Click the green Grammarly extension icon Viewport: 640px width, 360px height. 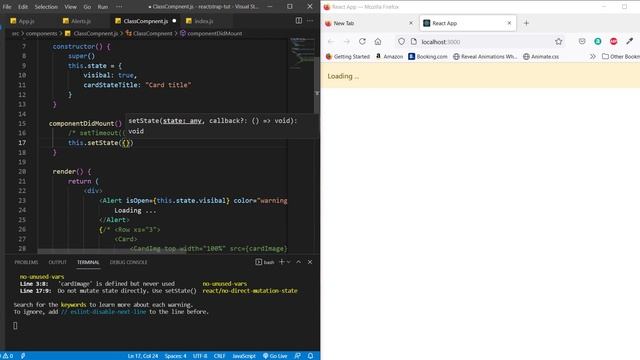tap(598, 42)
